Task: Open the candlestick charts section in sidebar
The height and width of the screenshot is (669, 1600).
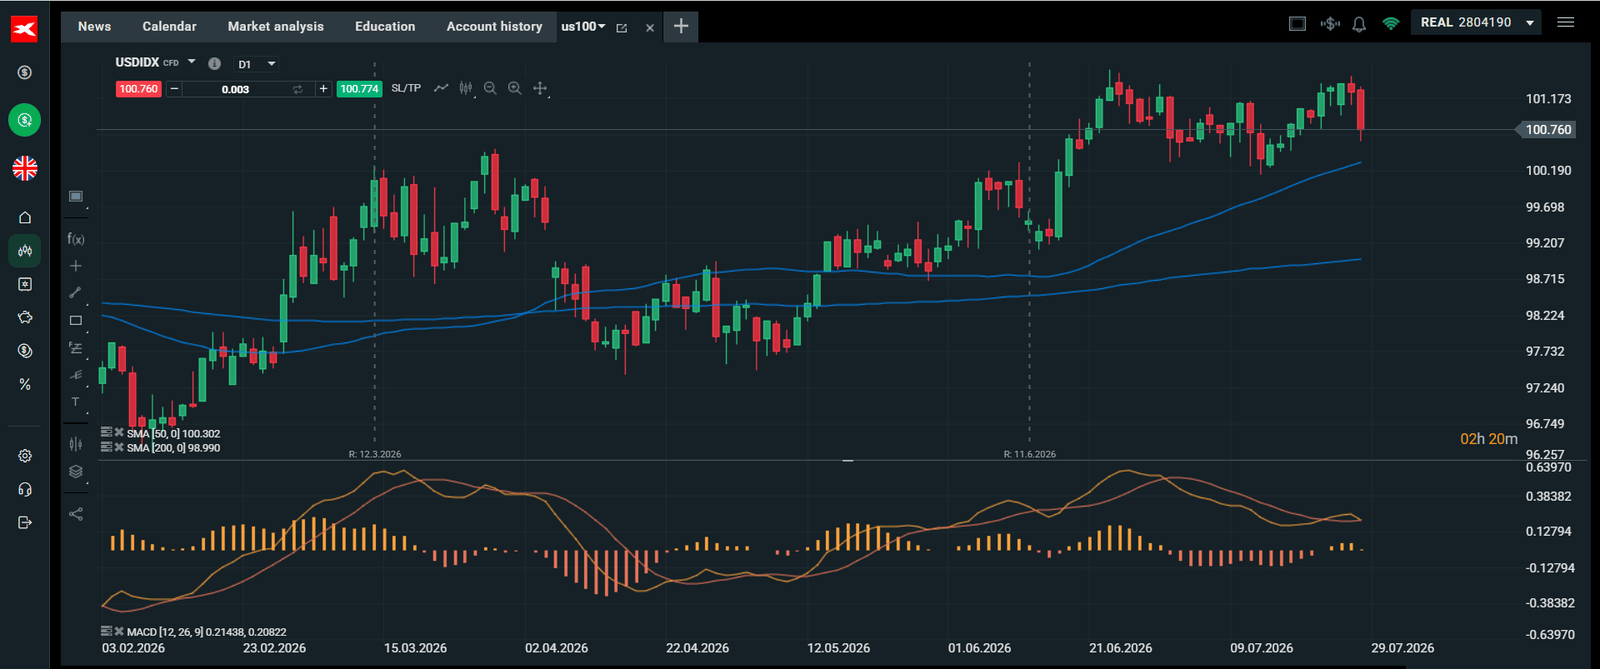Action: coord(25,251)
